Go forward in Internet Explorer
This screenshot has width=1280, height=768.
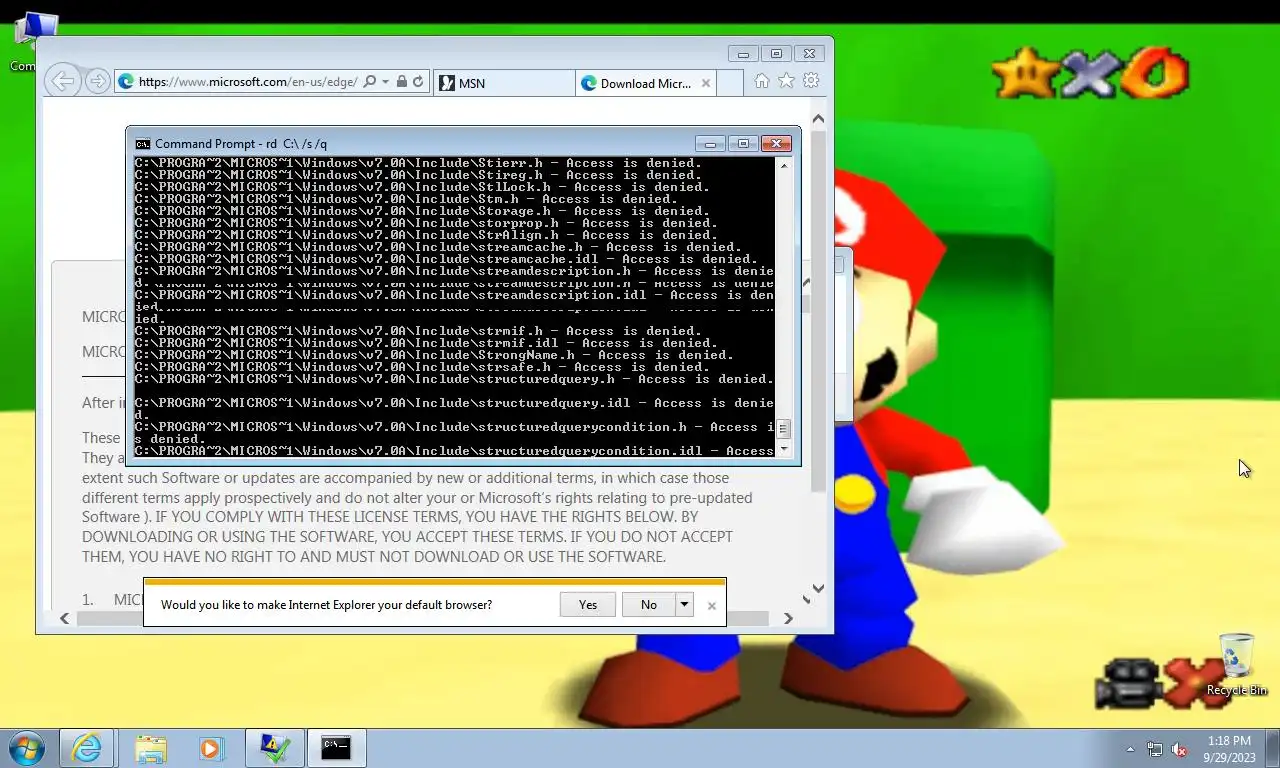click(97, 81)
